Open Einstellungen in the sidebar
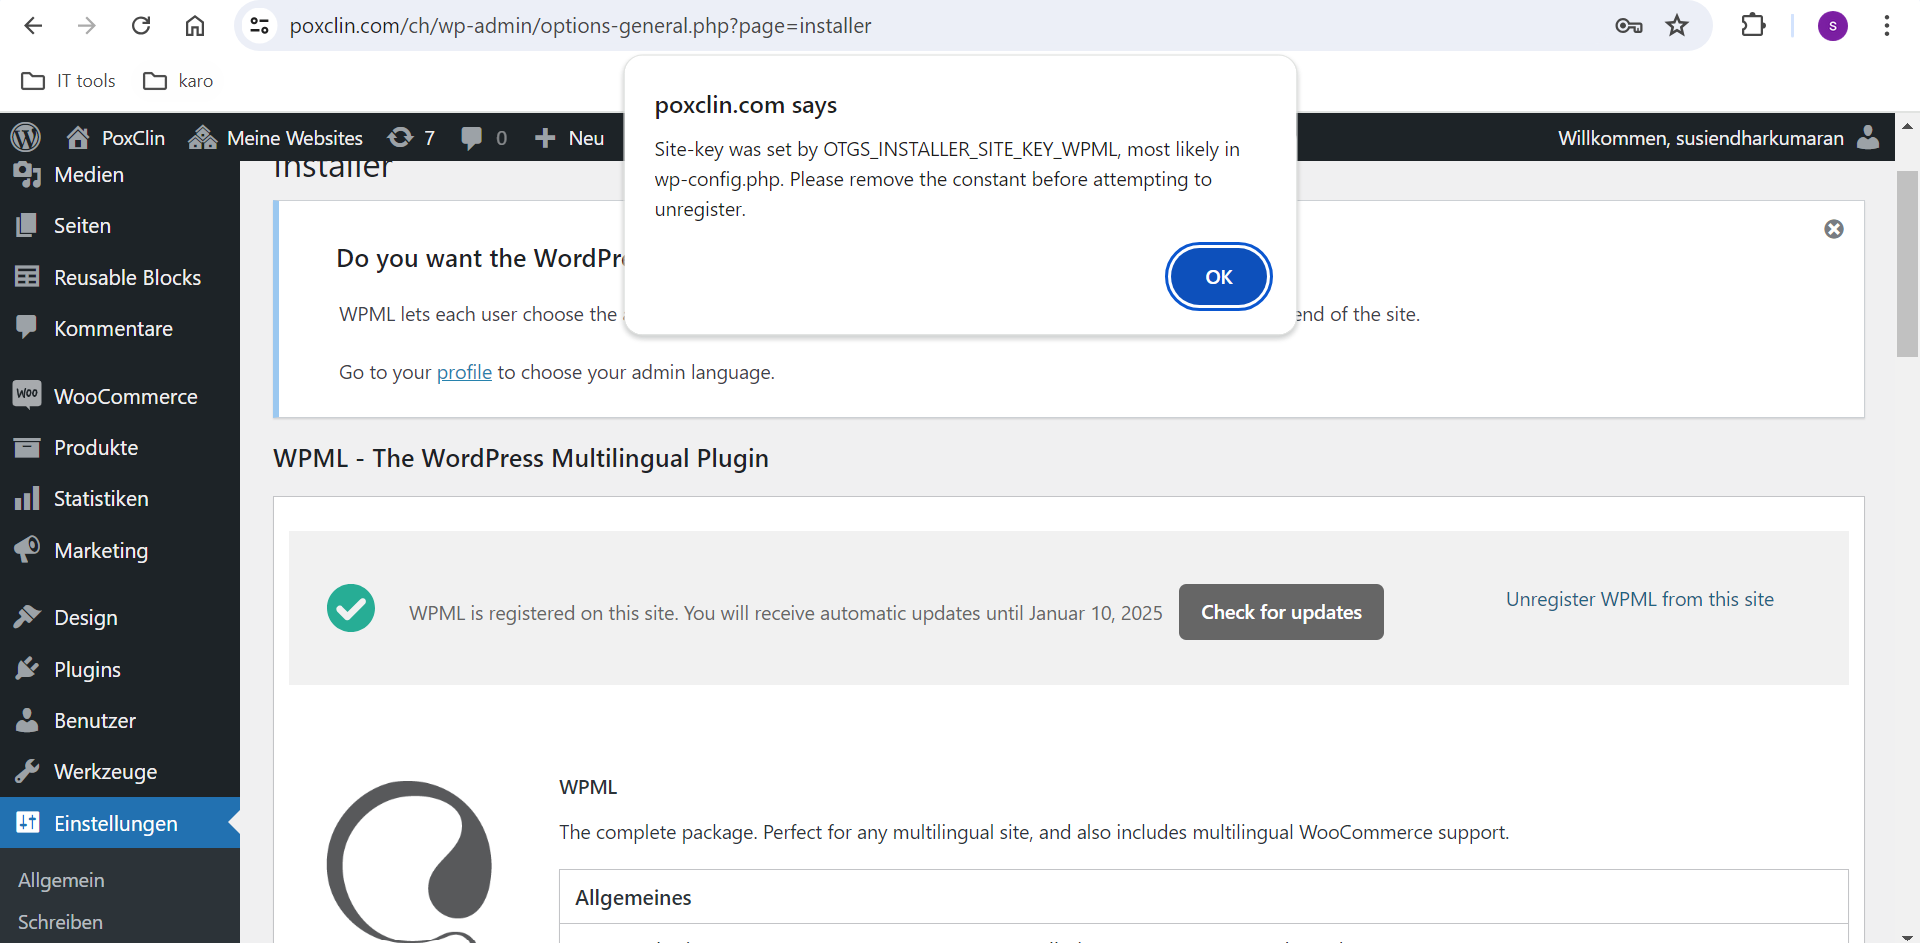 (x=120, y=823)
